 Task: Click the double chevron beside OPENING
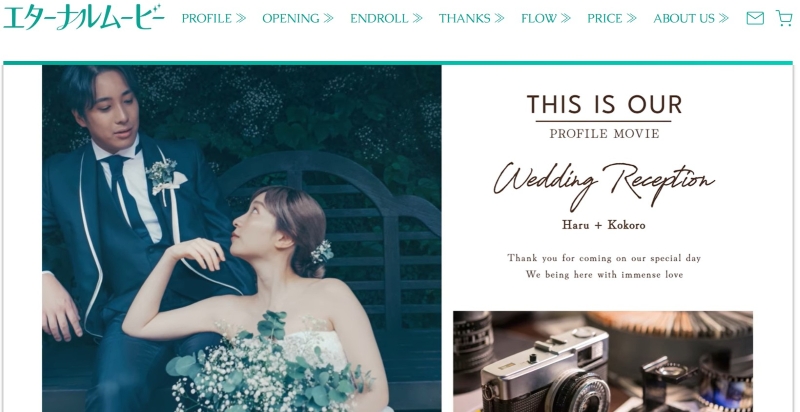tap(329, 18)
